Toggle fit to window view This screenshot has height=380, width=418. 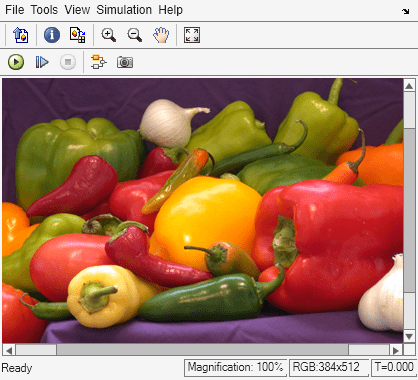click(x=192, y=35)
